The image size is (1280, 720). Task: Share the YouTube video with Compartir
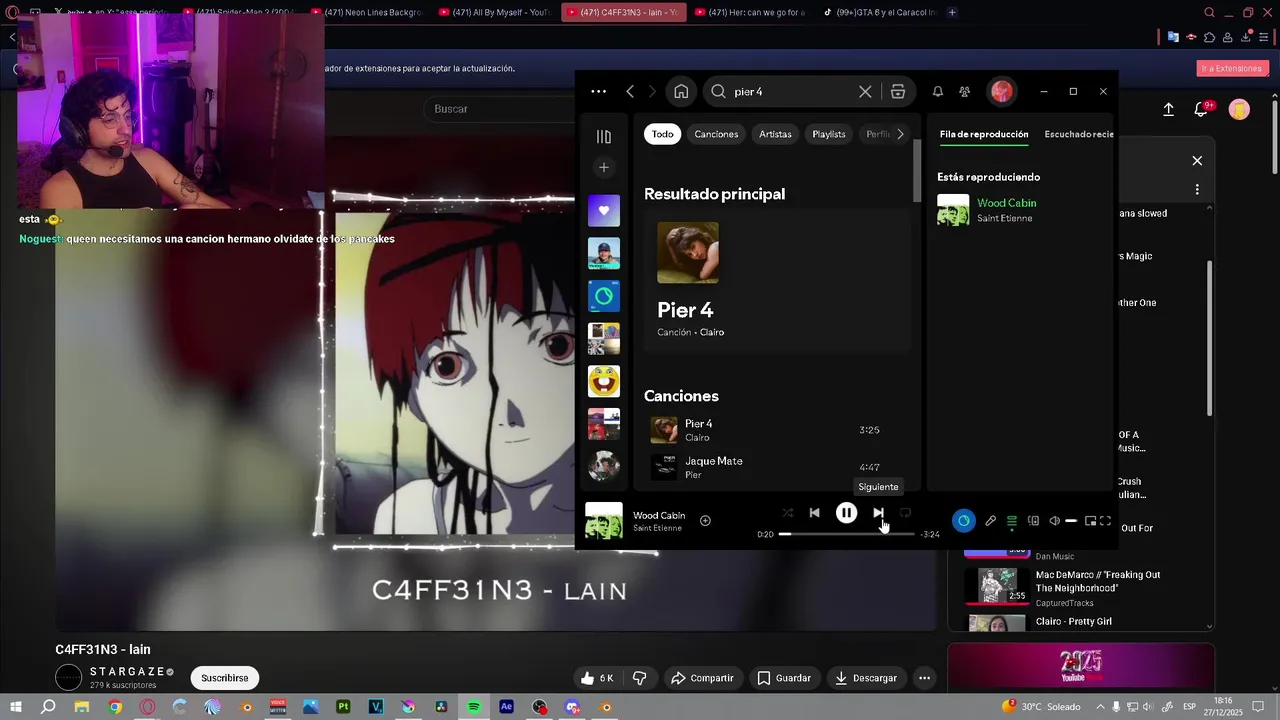tap(702, 678)
